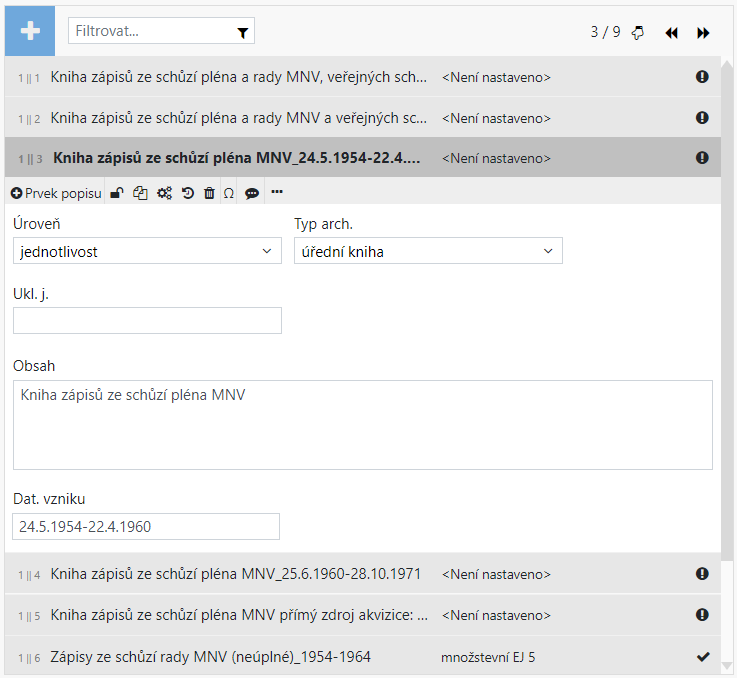Click the history revert icon
The width and height of the screenshot is (737, 678).
188,193
